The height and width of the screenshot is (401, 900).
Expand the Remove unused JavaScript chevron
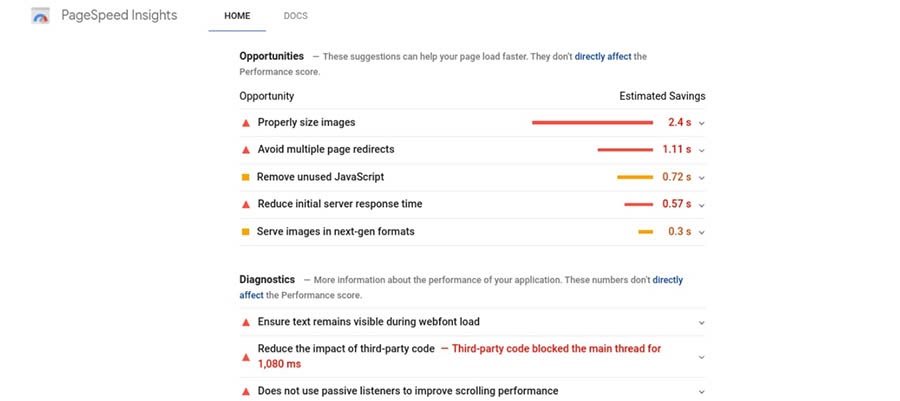pos(701,178)
